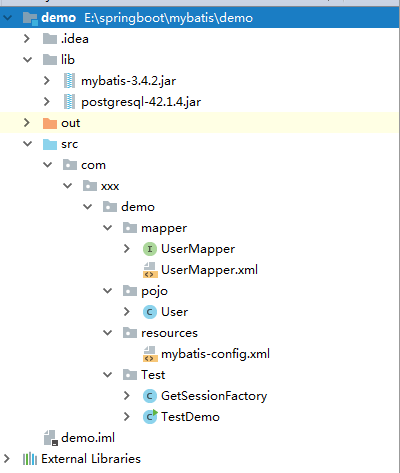
Task: Click the GetSessionFactory class icon
Action: tap(150, 396)
